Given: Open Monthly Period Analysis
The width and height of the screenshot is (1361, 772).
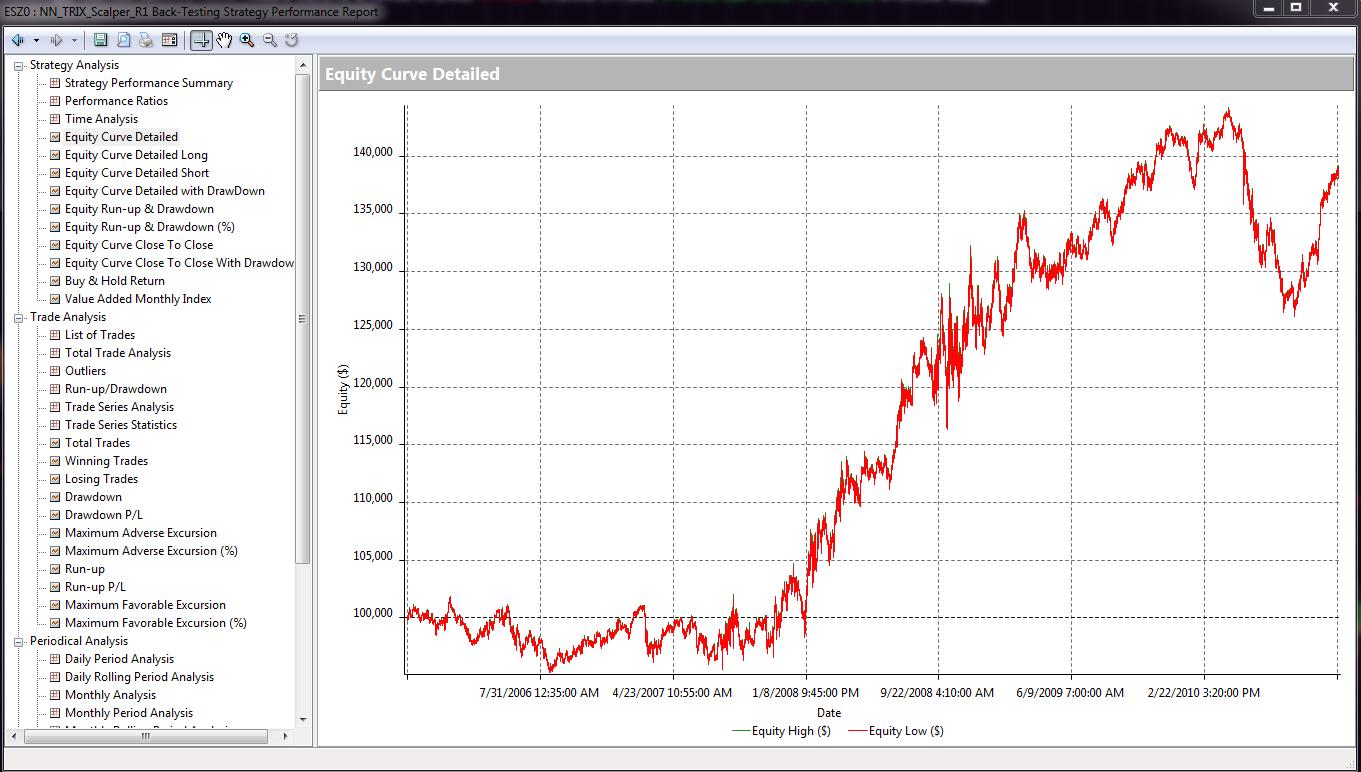Looking at the screenshot, I should (x=129, y=713).
